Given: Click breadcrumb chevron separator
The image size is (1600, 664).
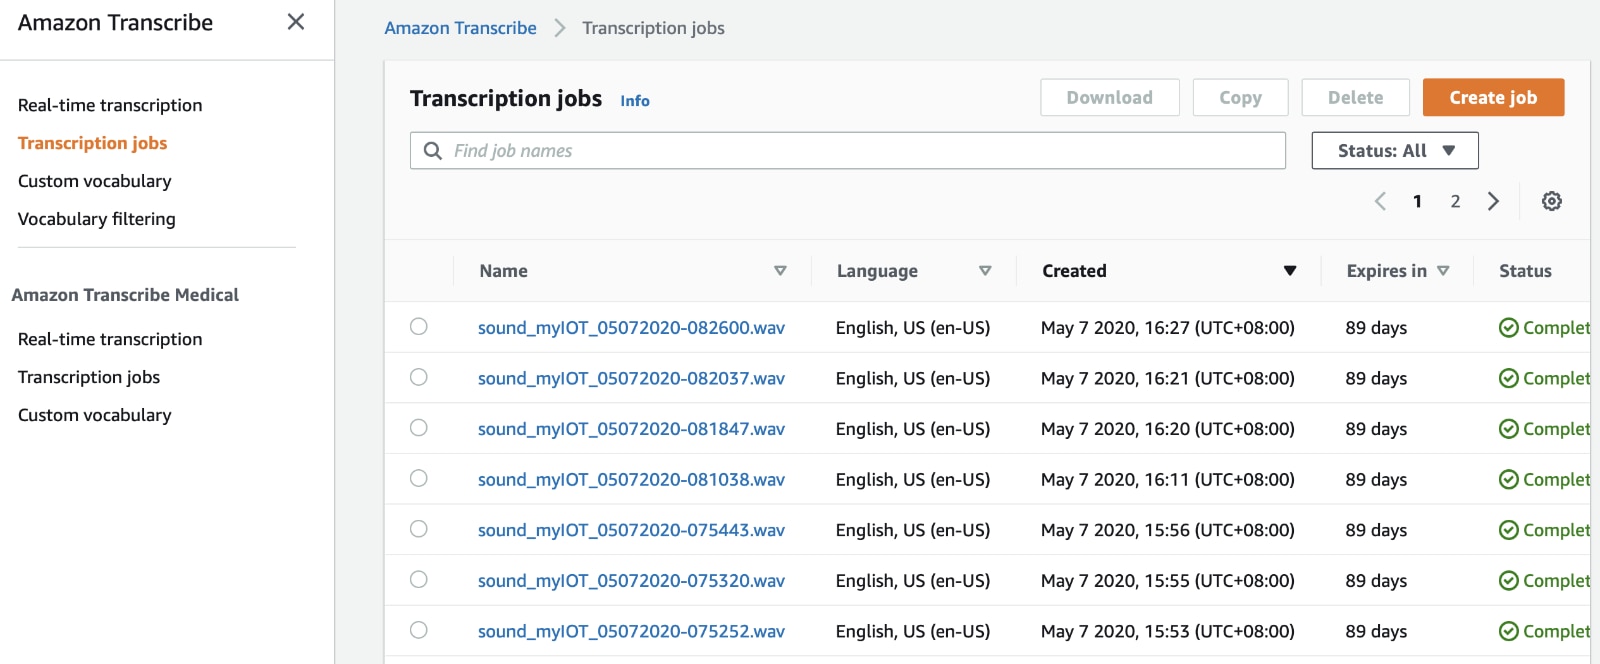Looking at the screenshot, I should point(560,28).
